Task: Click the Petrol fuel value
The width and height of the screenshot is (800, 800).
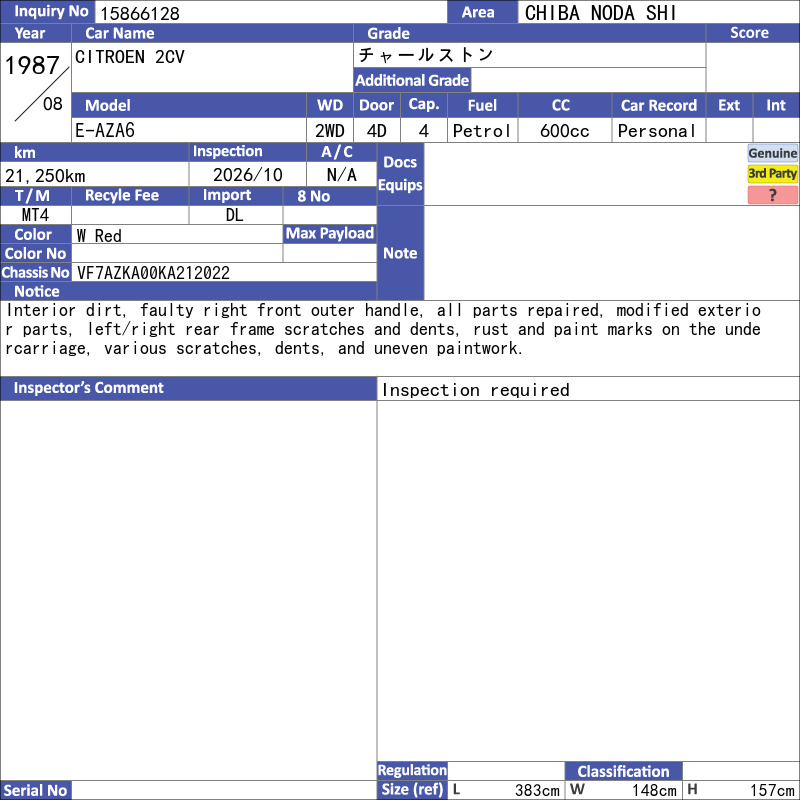Action: [x=482, y=131]
